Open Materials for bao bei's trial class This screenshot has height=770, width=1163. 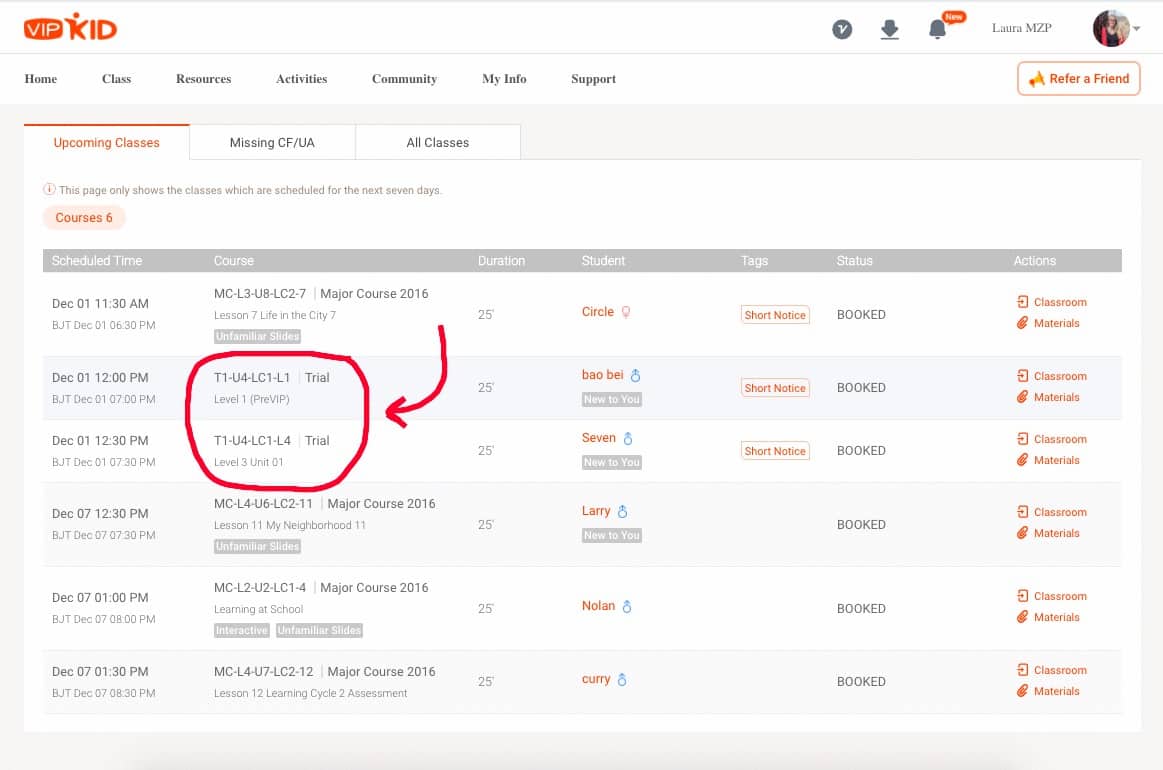1048,397
